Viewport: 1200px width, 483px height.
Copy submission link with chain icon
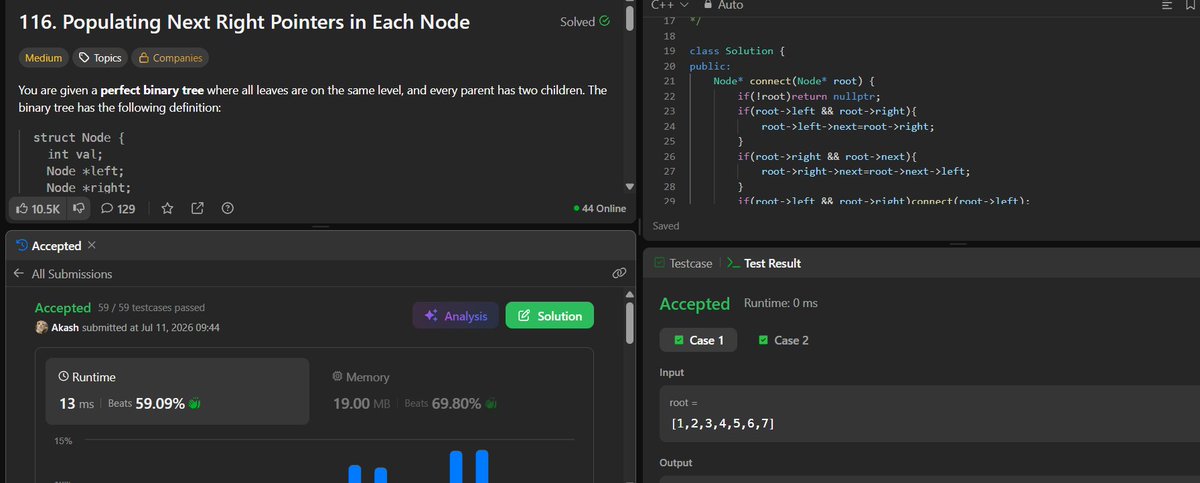click(618, 273)
